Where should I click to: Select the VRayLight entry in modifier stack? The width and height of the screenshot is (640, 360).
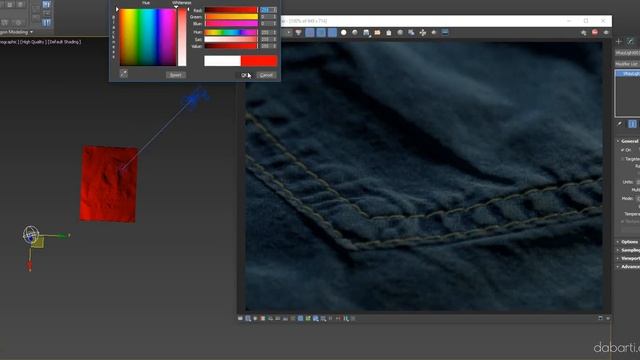point(628,73)
